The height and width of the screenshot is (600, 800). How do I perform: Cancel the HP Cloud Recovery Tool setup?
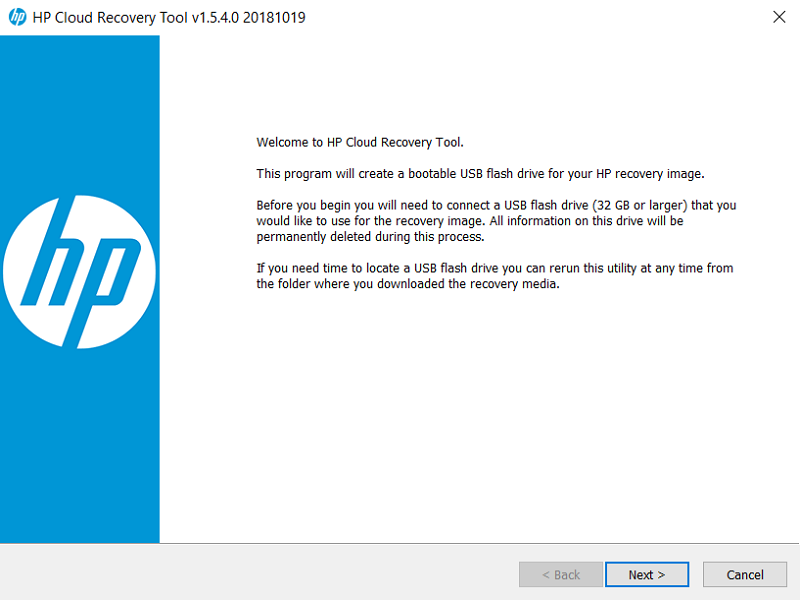click(x=744, y=574)
